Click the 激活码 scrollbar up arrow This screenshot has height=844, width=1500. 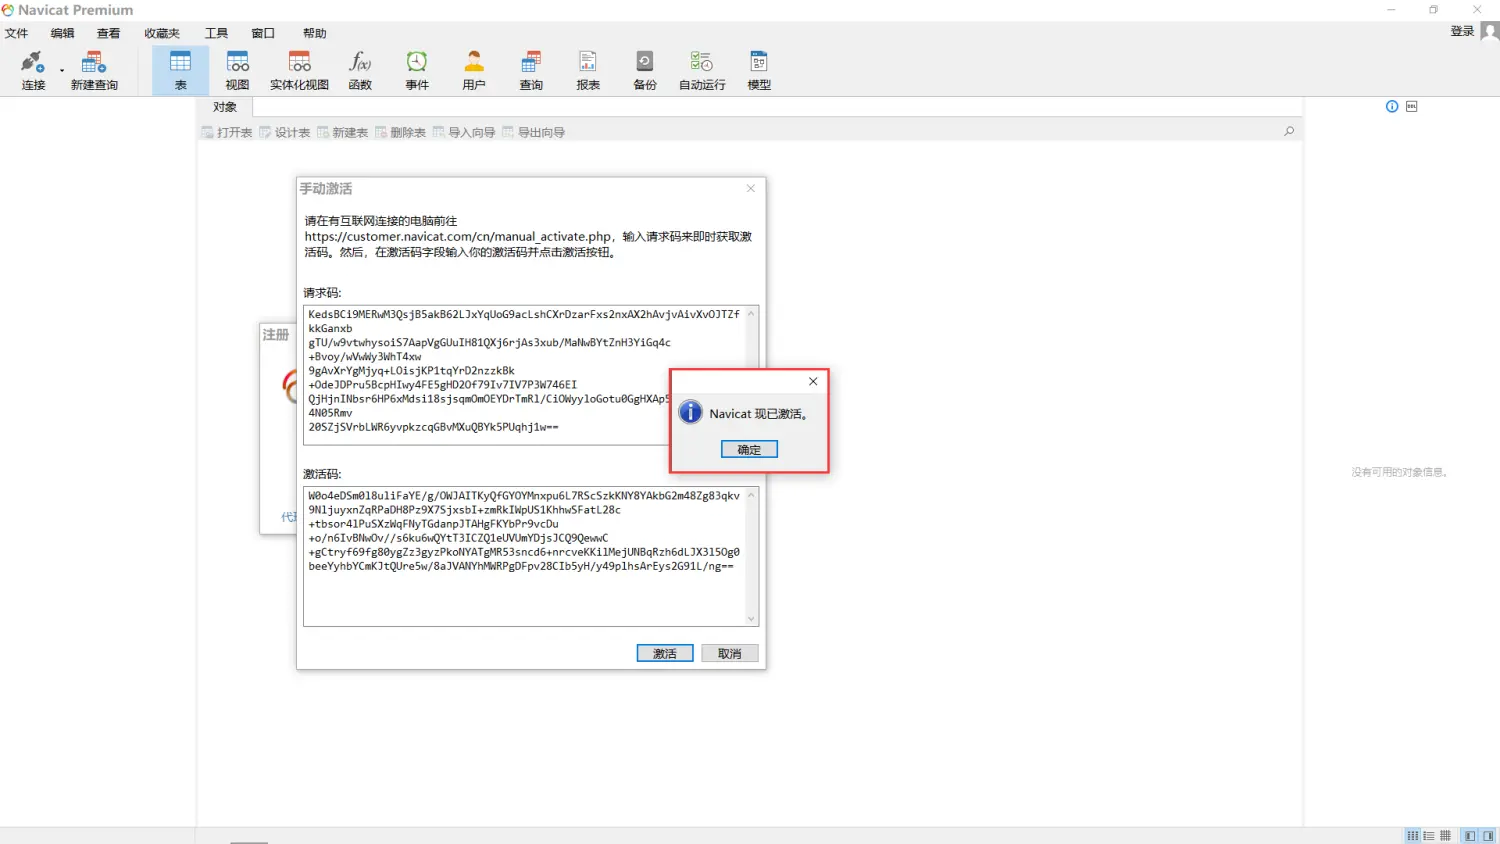pyautogui.click(x=752, y=495)
